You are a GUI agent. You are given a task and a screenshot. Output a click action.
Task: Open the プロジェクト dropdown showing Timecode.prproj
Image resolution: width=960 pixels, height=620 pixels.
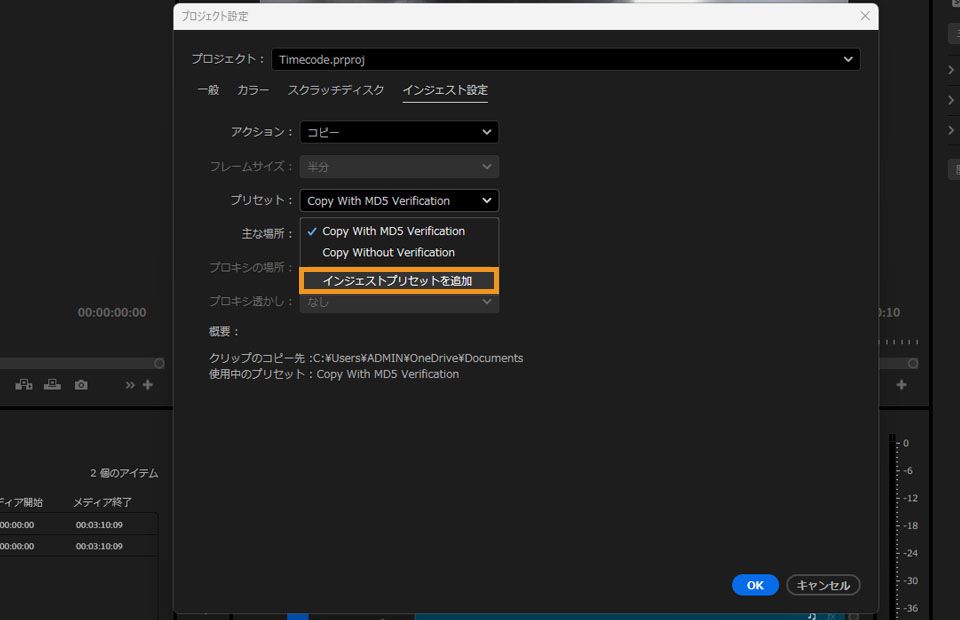point(566,59)
